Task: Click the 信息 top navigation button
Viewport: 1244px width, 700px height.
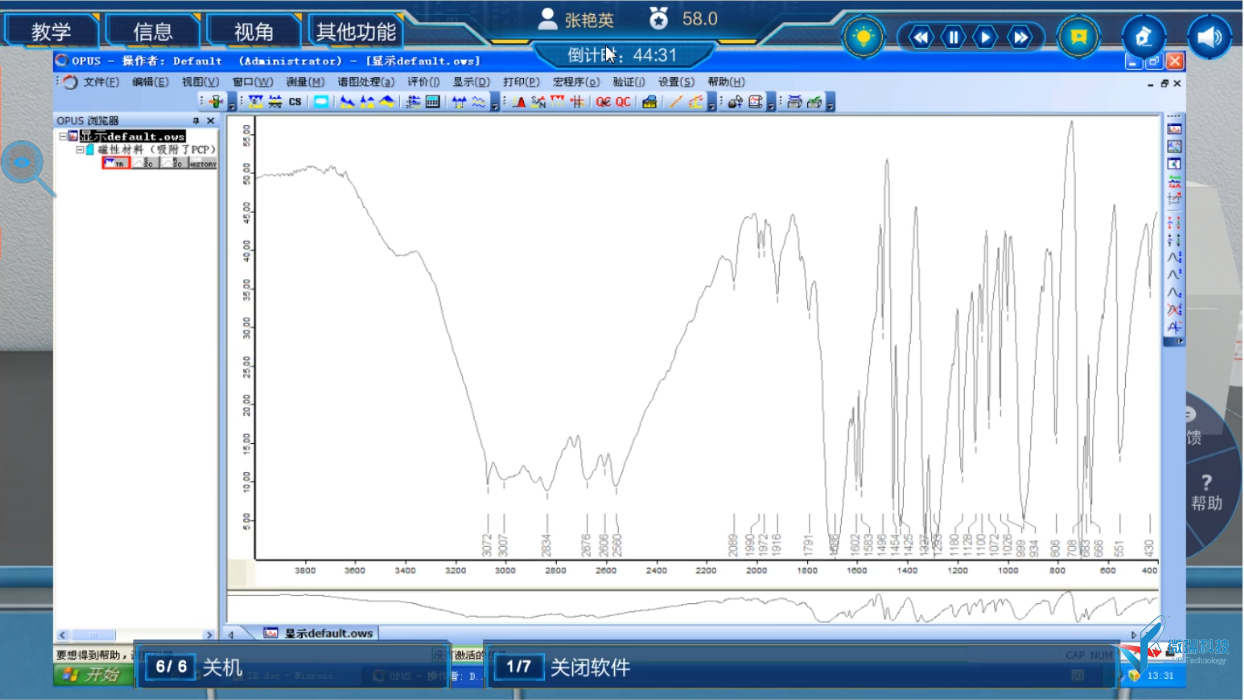Action: (x=153, y=32)
